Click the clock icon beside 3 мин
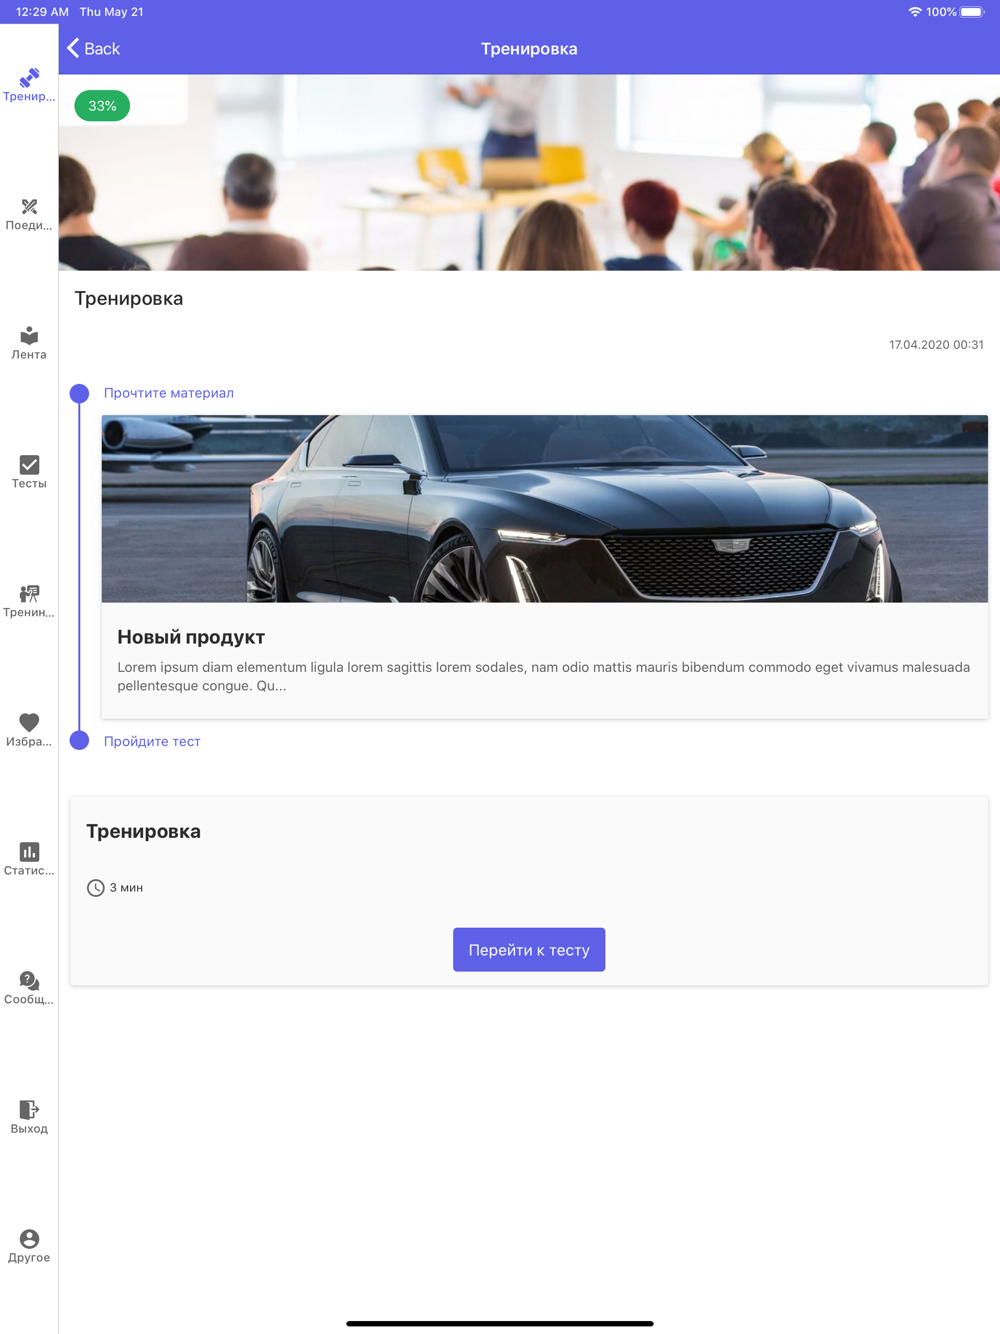Viewport: 1000px width, 1334px height. [95, 888]
